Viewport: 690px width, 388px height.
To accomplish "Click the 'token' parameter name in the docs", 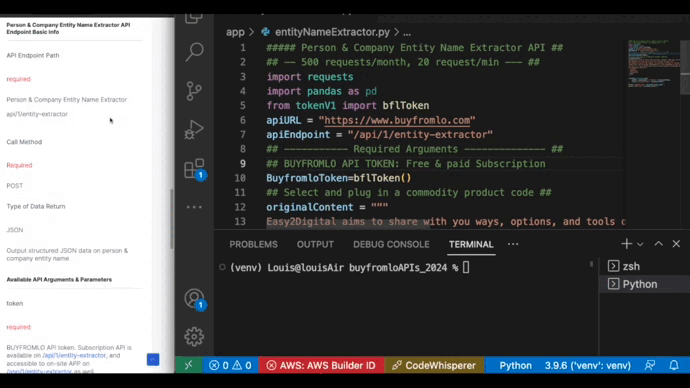I will 15,303.
